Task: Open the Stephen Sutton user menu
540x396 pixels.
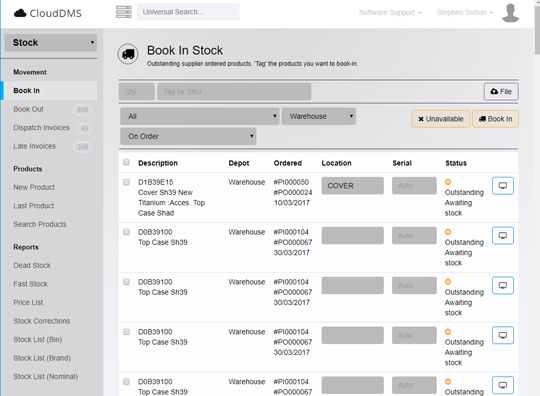Action: click(x=465, y=13)
